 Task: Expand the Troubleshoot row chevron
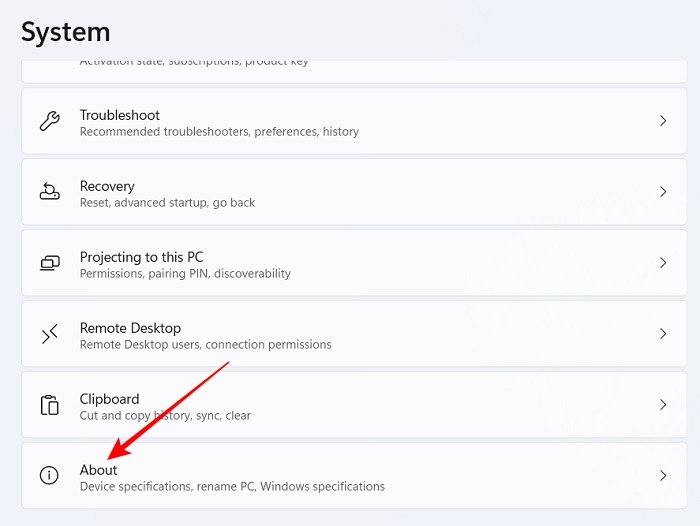(663, 121)
